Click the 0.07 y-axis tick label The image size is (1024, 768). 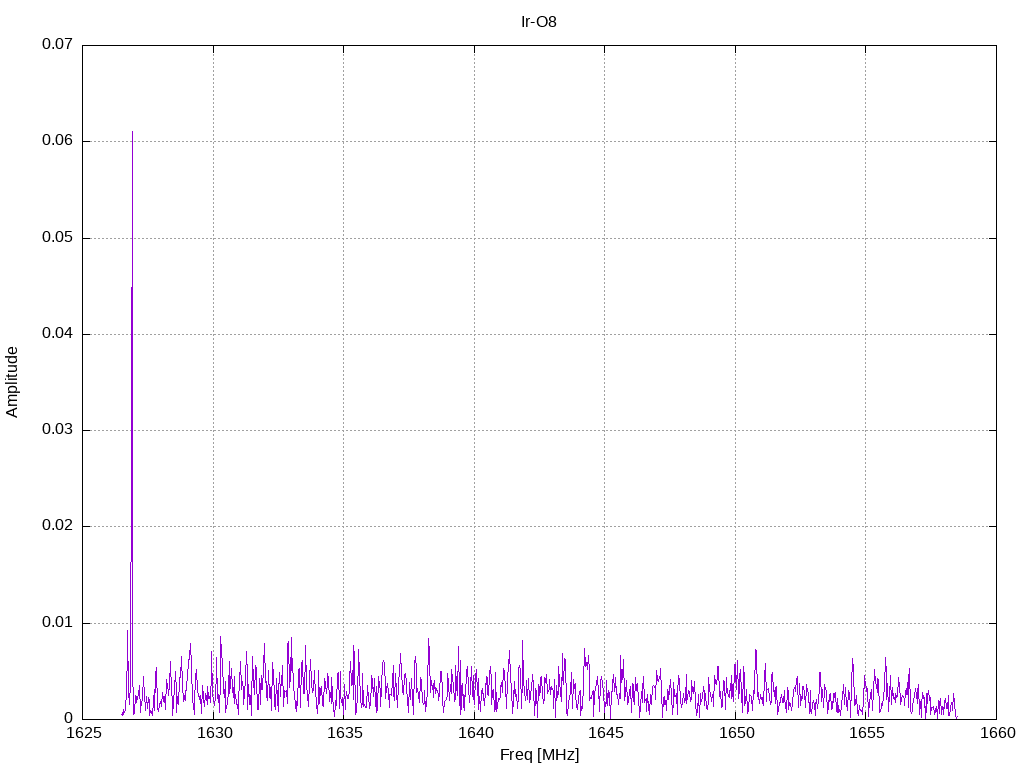tap(57, 45)
